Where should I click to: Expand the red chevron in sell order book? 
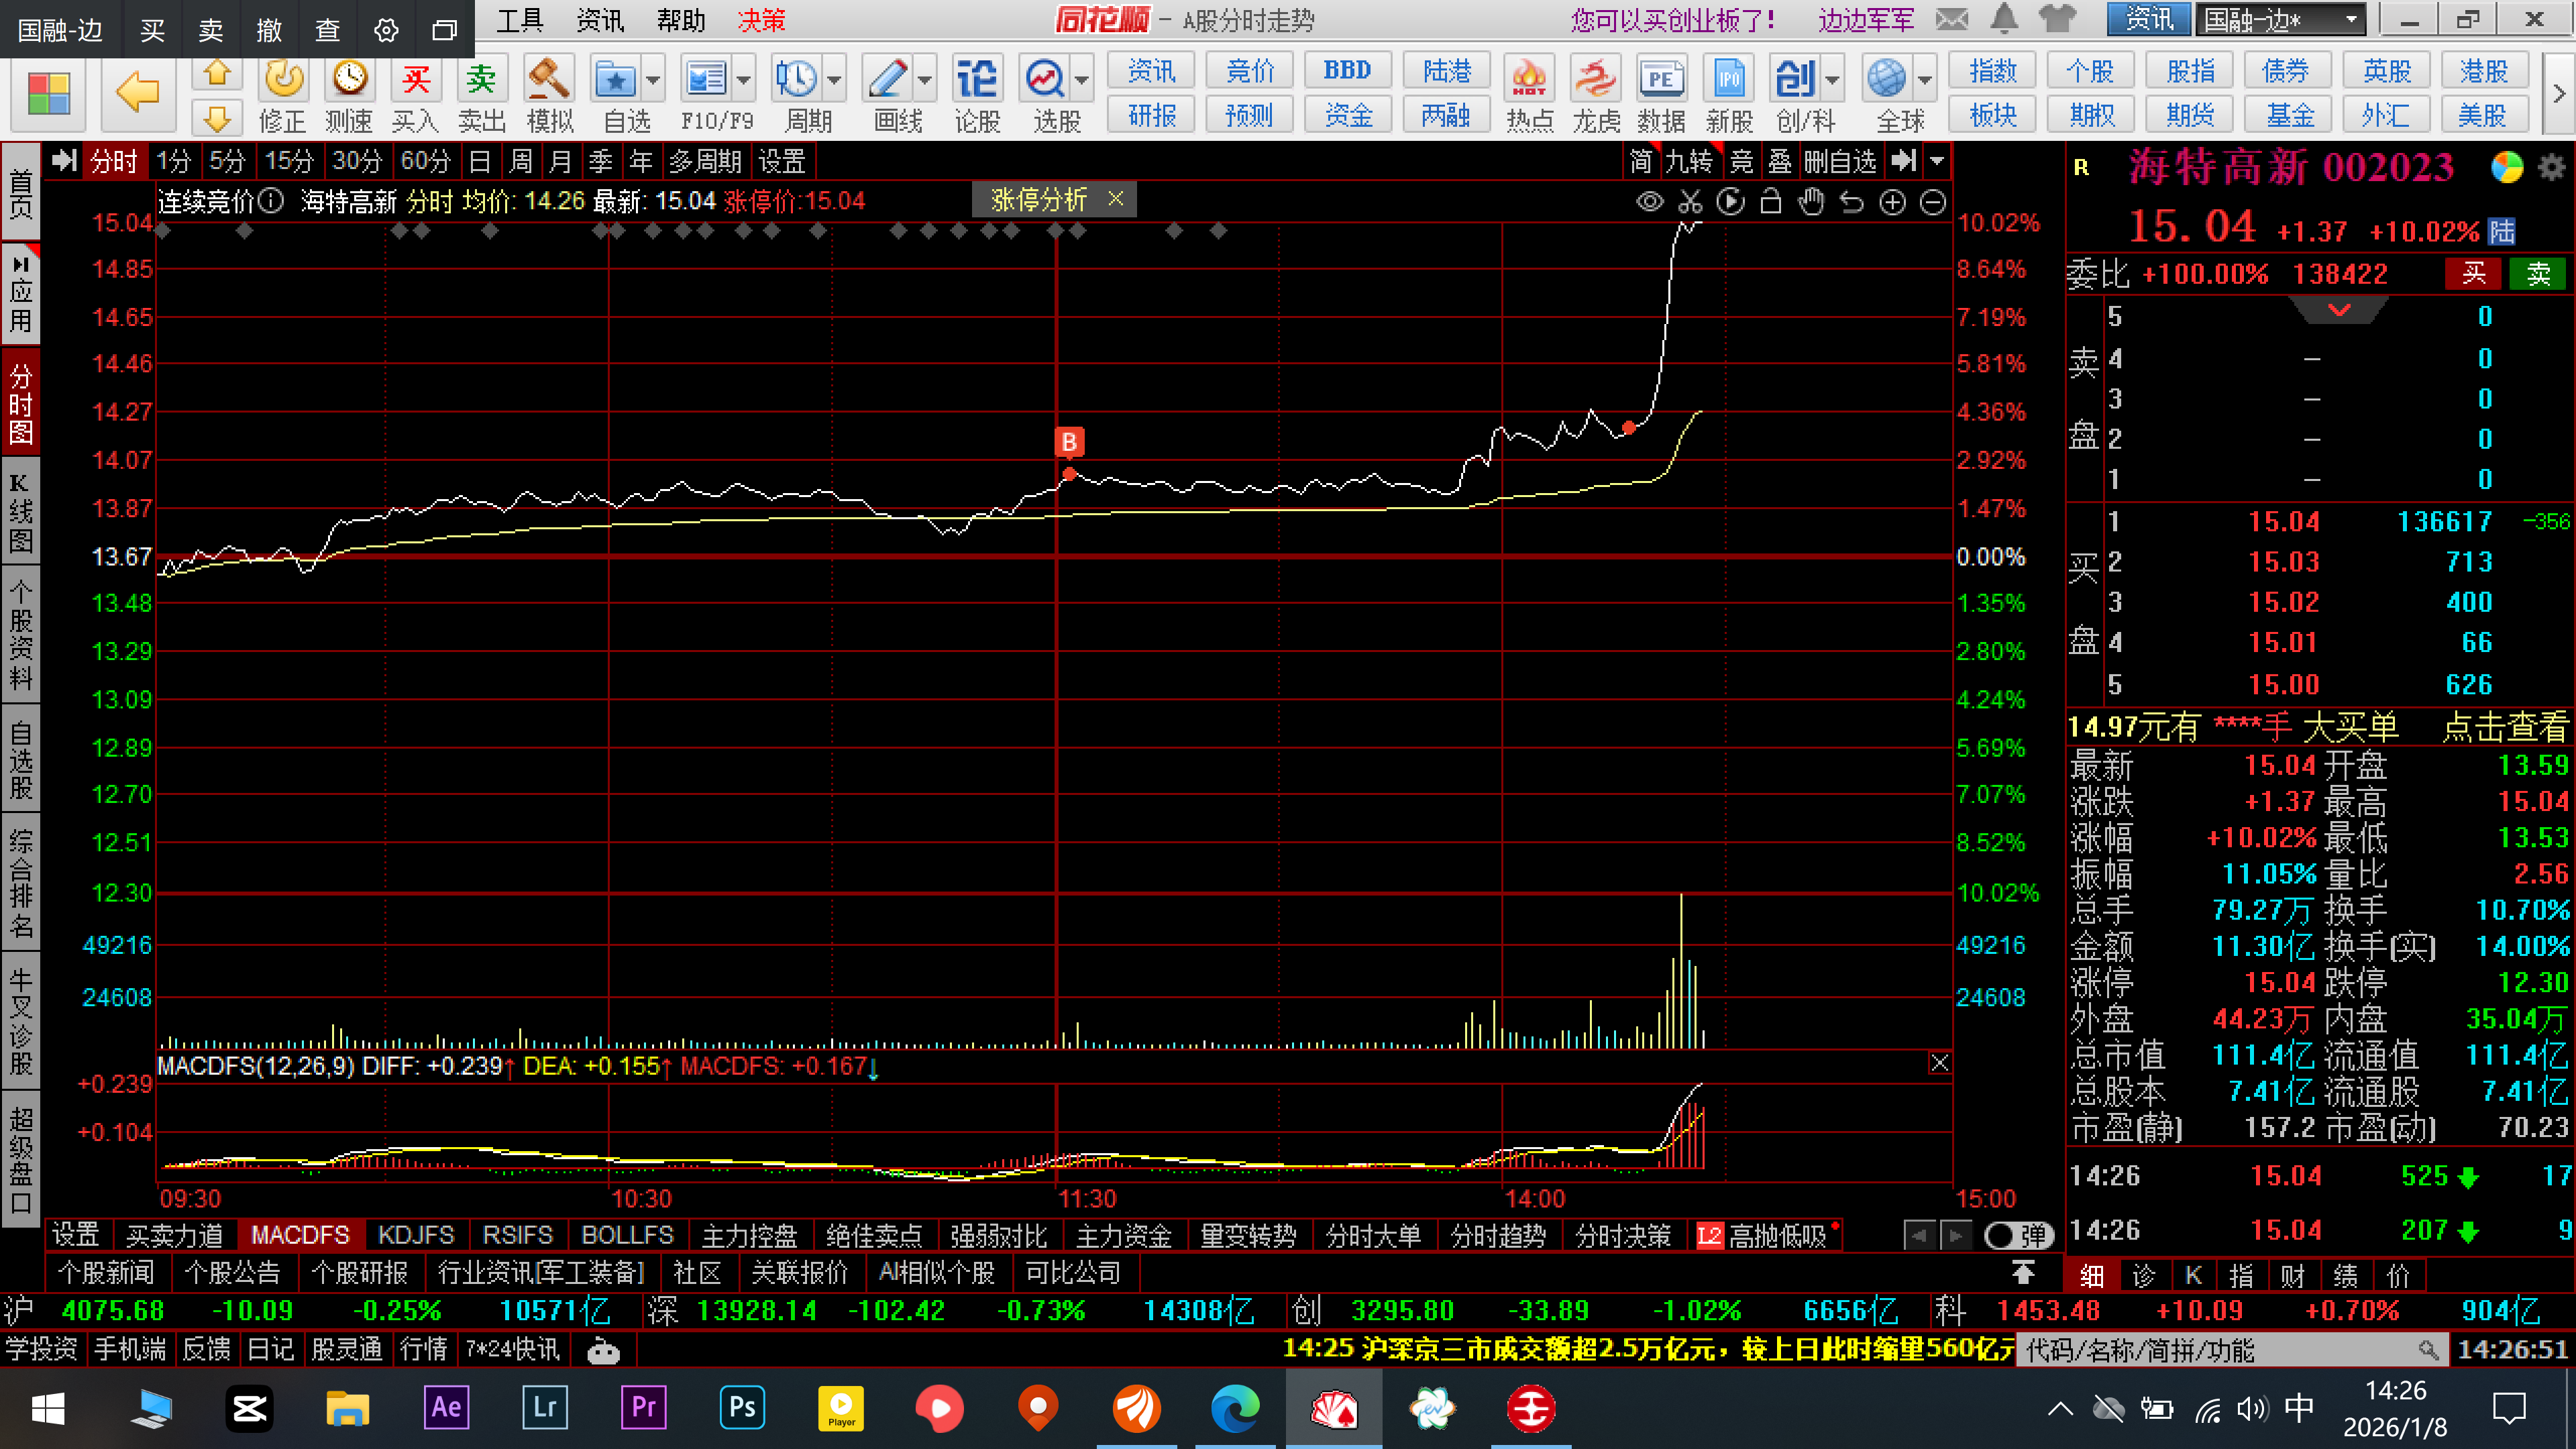2339,311
